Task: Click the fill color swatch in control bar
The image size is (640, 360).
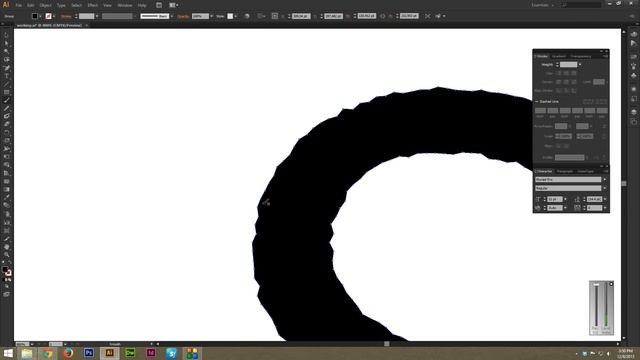Action: click(x=35, y=16)
